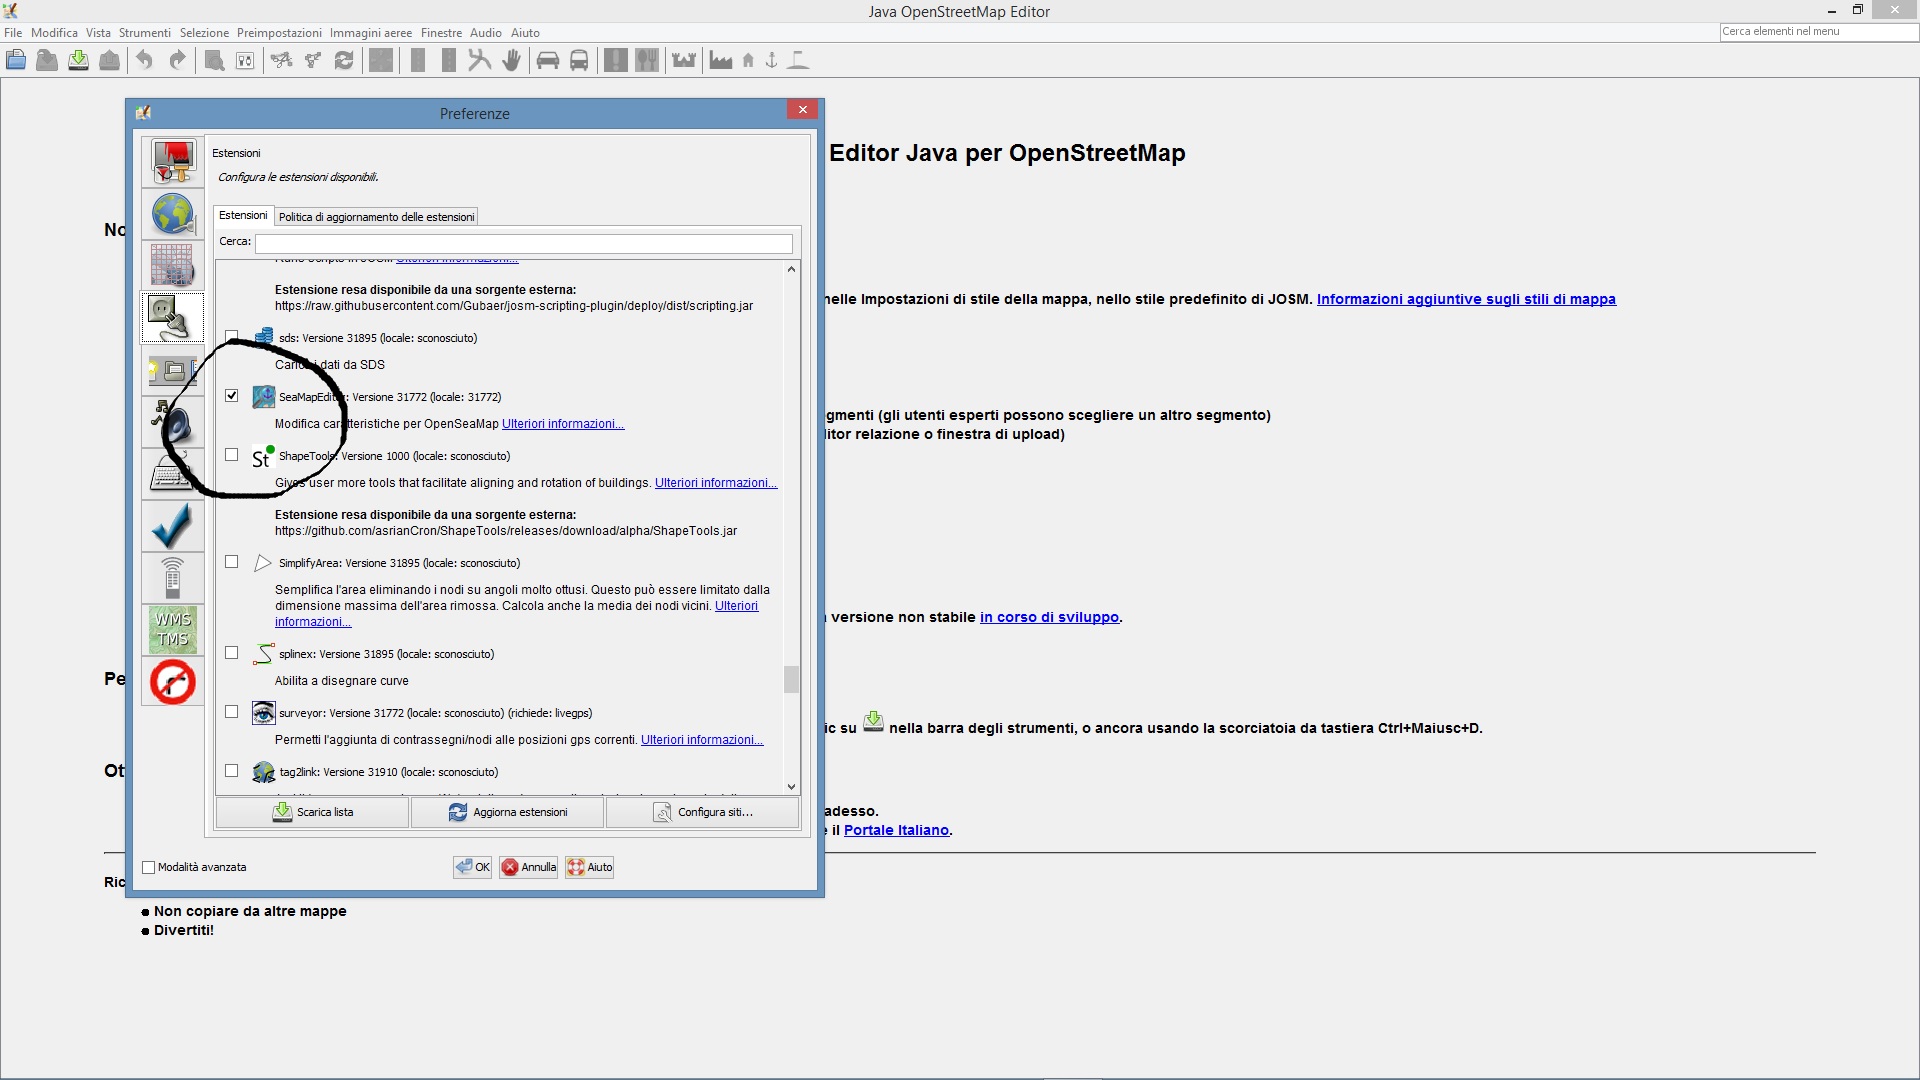Uncheck the SeaMapEditor plugin checkbox
This screenshot has height=1080, width=1920.
click(232, 396)
